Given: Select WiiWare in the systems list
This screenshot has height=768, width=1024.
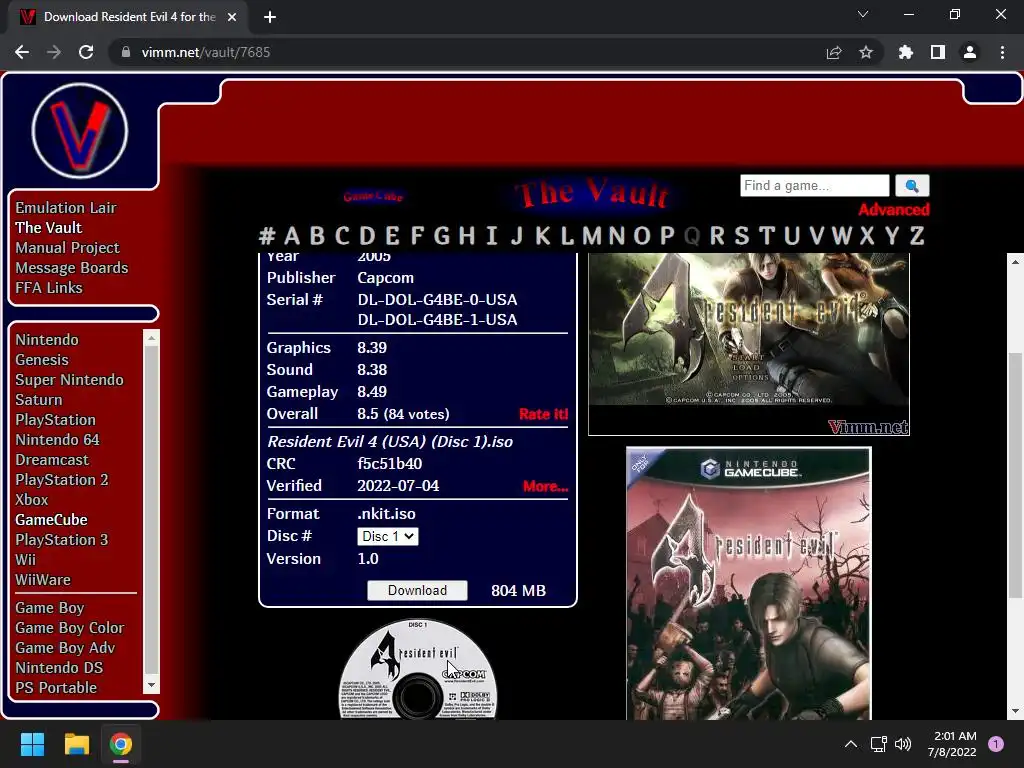Looking at the screenshot, I should [42, 580].
